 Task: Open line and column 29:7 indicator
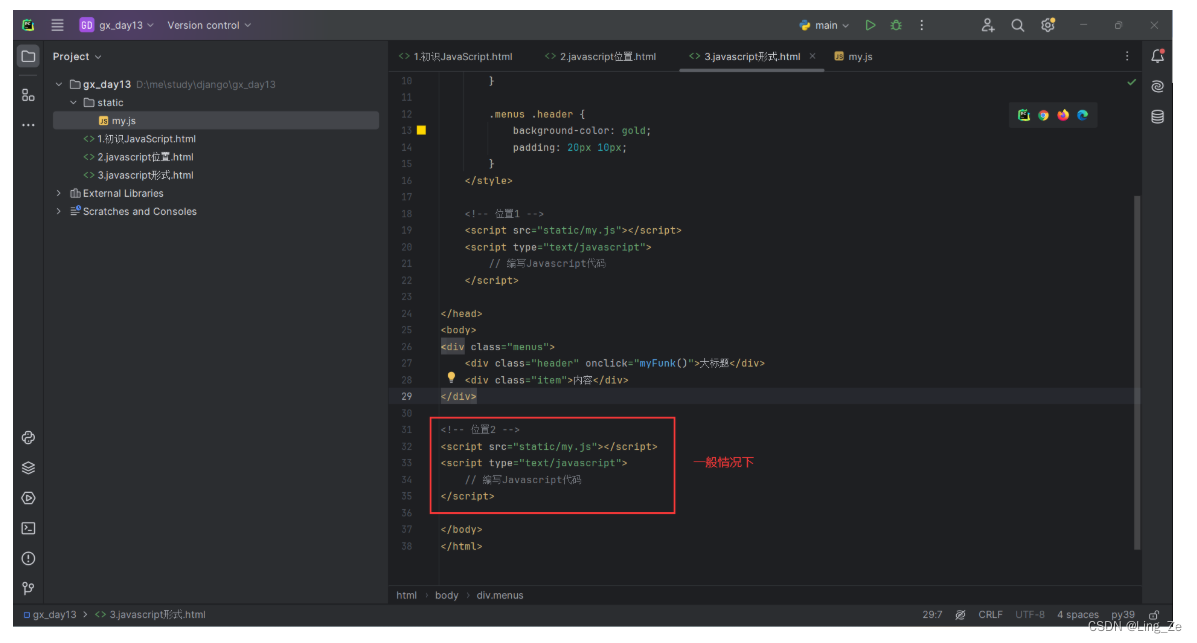coord(932,615)
